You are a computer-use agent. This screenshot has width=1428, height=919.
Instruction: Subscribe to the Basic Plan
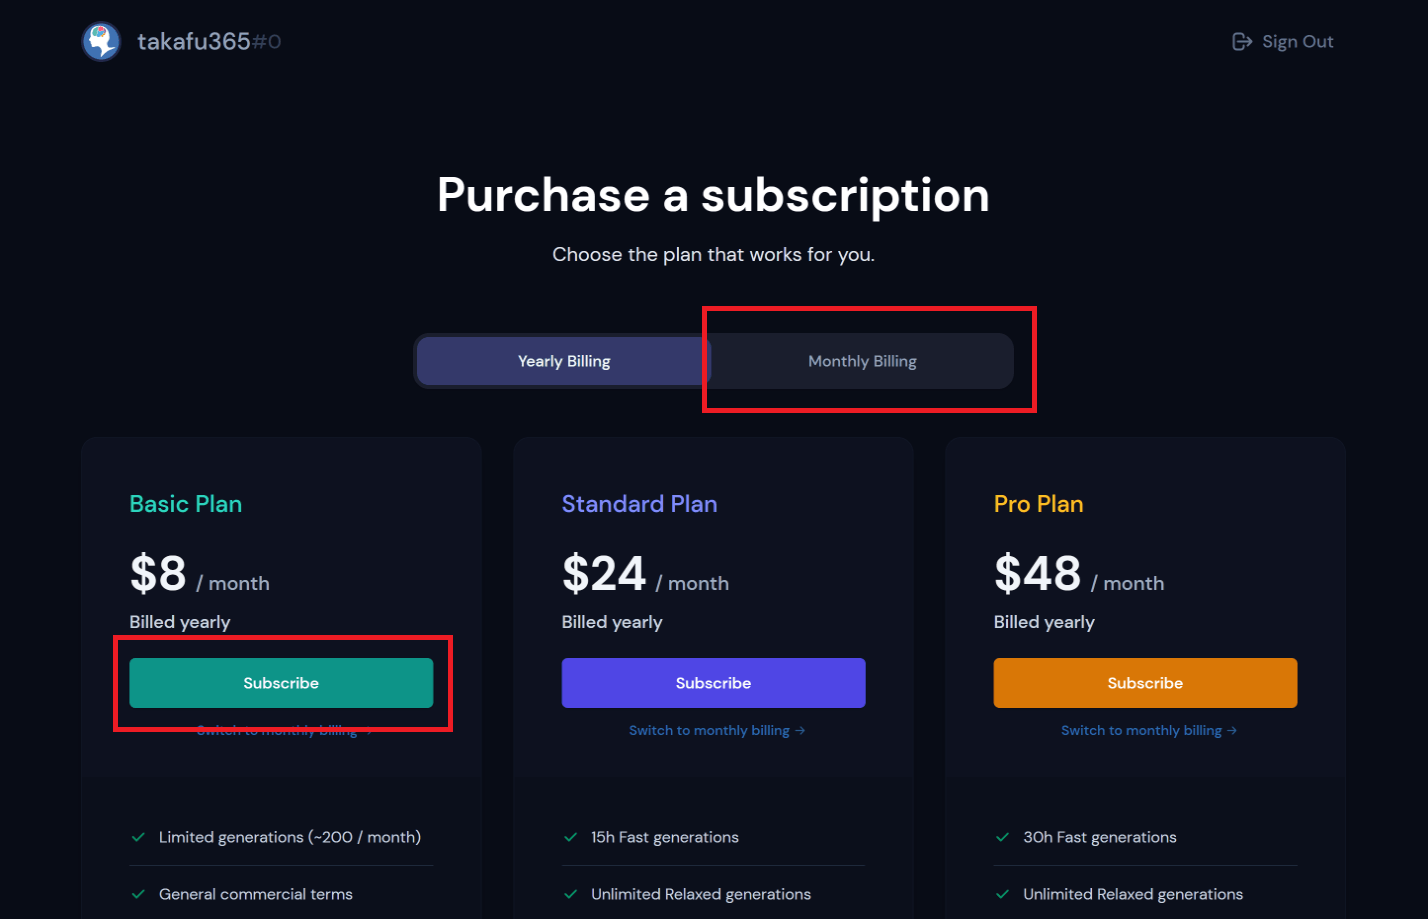(x=281, y=683)
